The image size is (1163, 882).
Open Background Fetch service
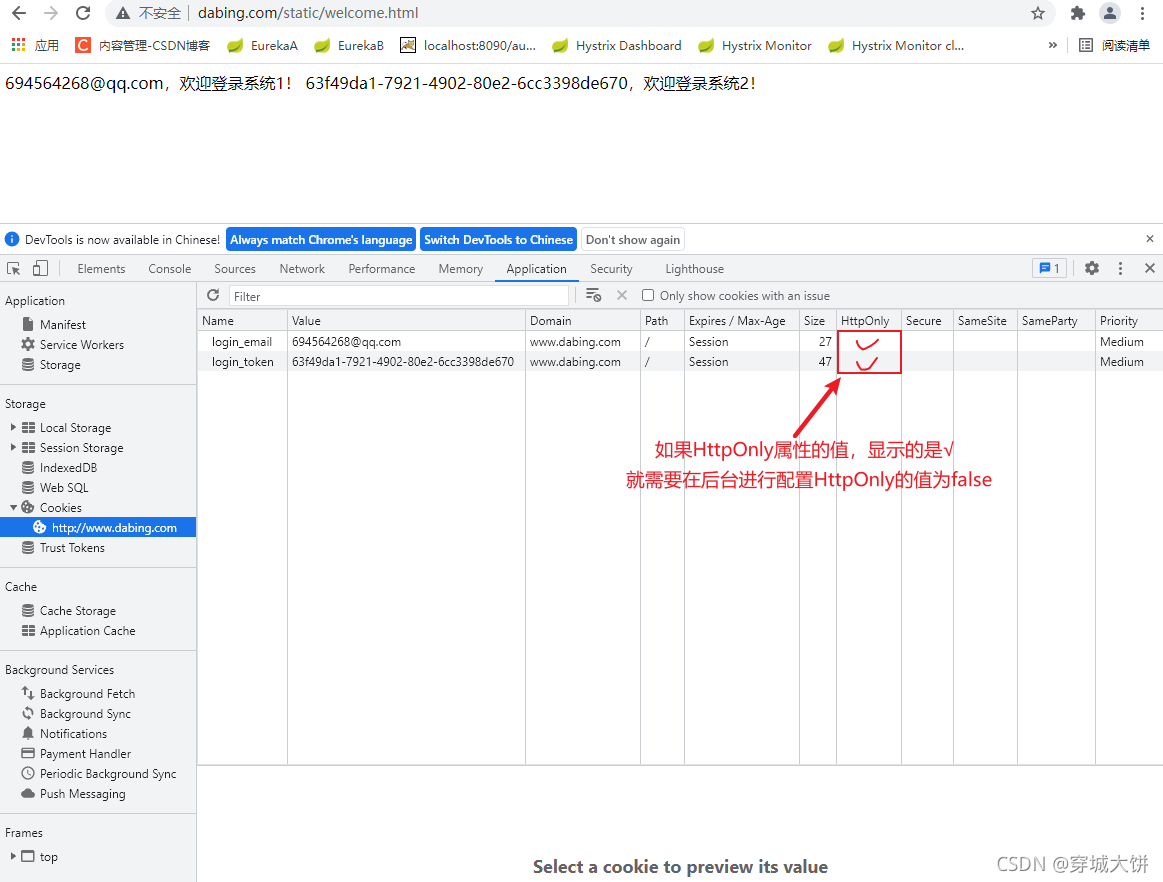(x=88, y=694)
